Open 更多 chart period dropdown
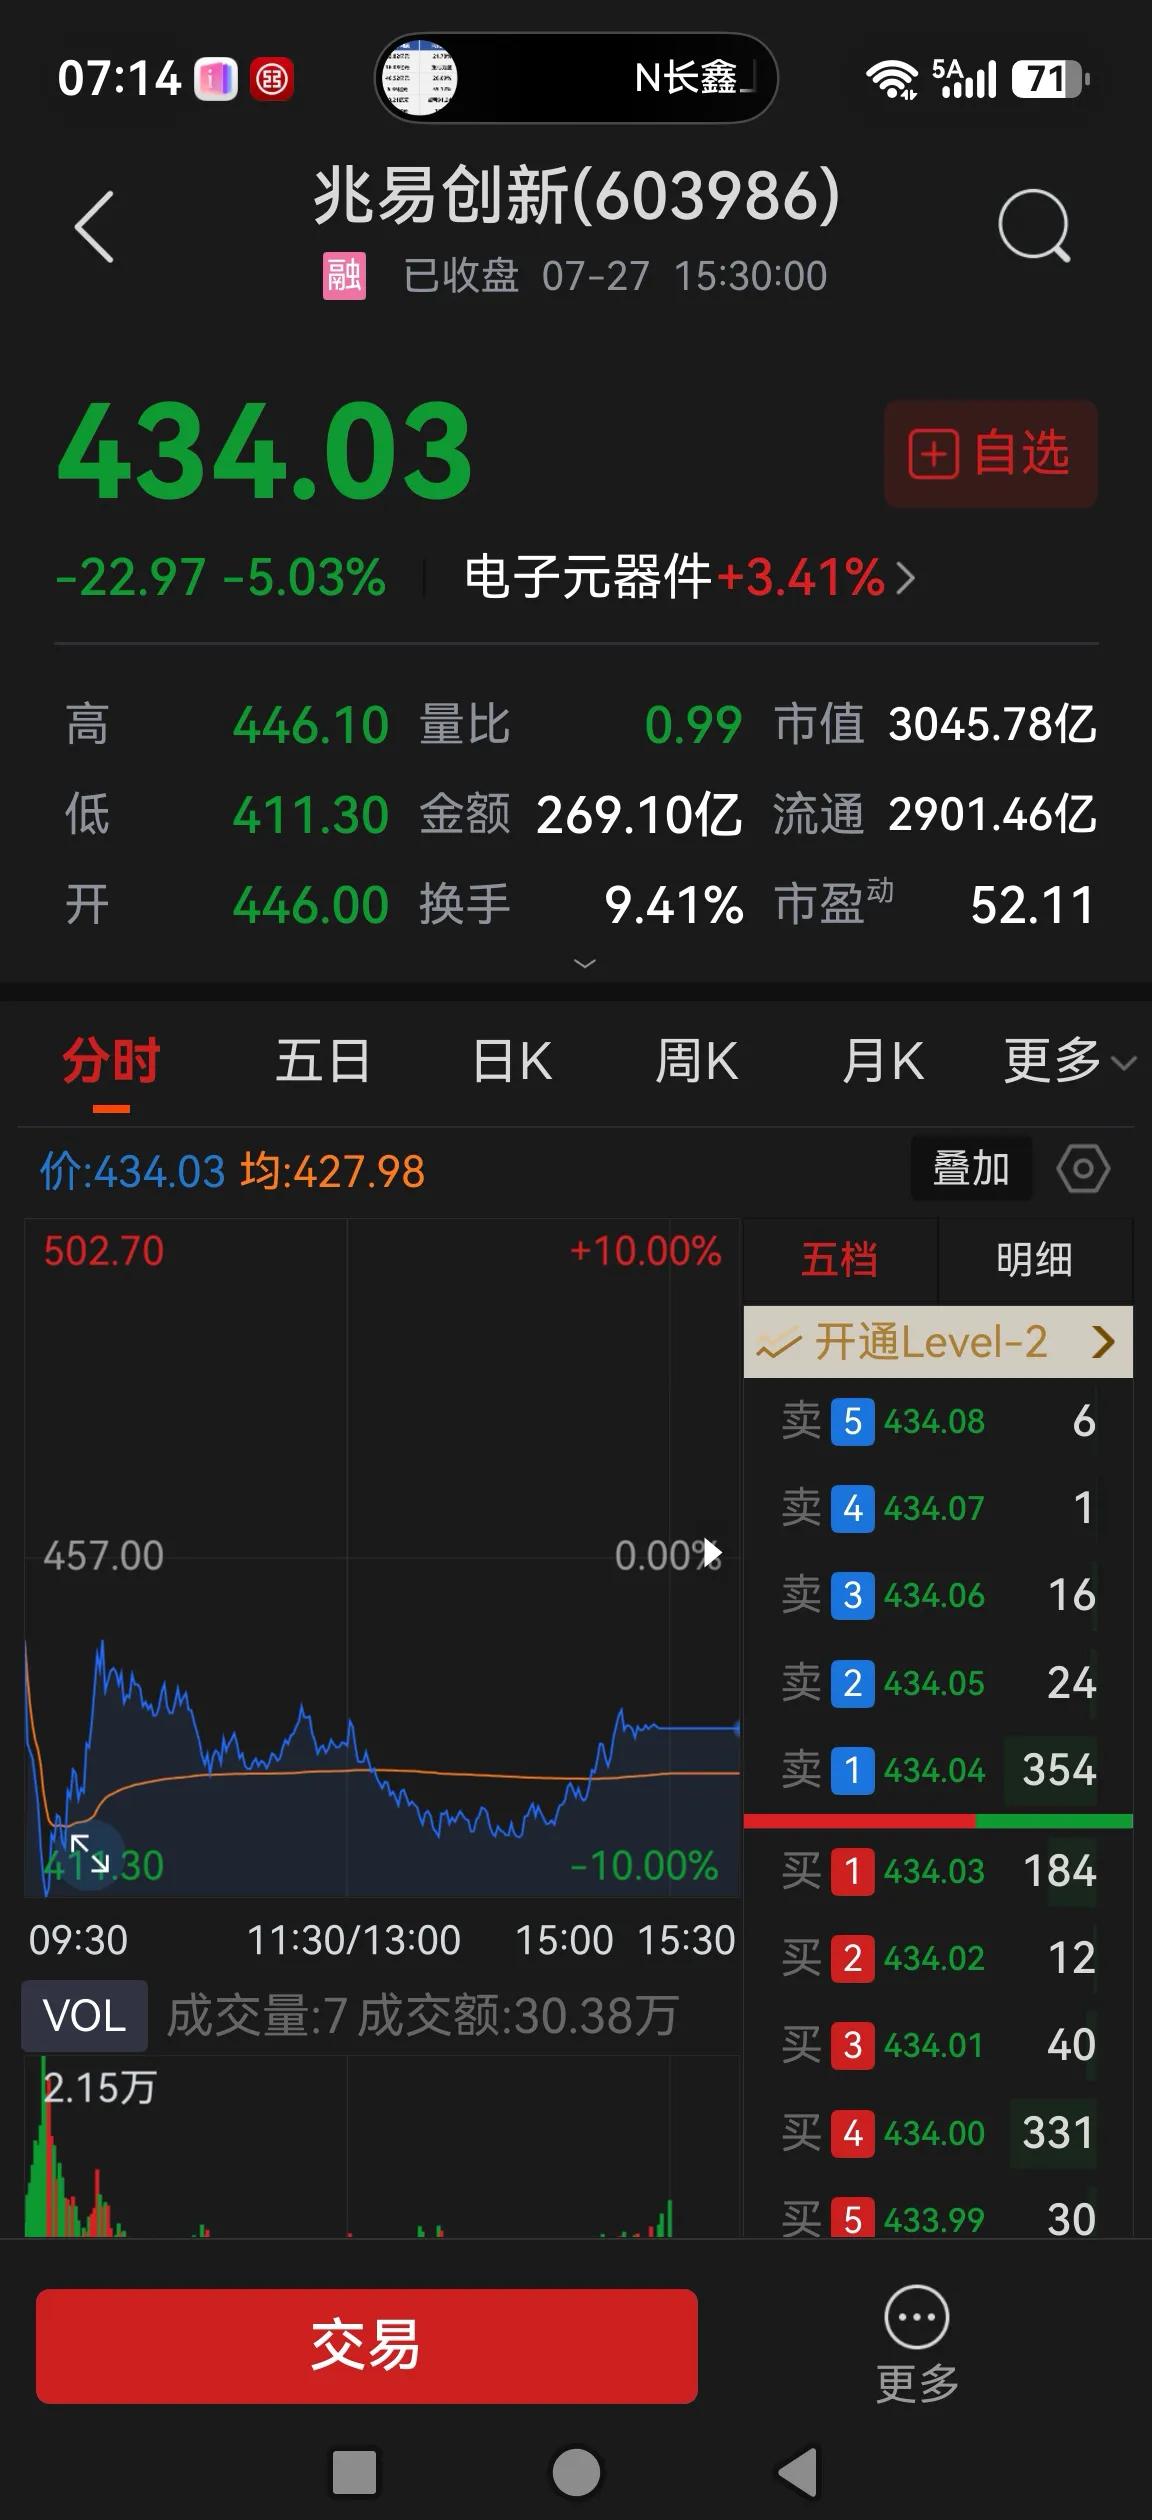Screen dimensions: 1152x2520 click(x=1070, y=1061)
